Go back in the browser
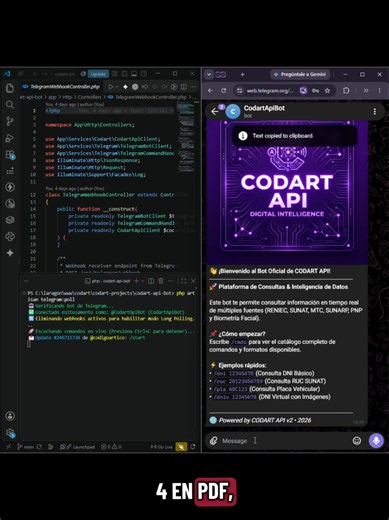The height and width of the screenshot is (520, 389). (210, 90)
